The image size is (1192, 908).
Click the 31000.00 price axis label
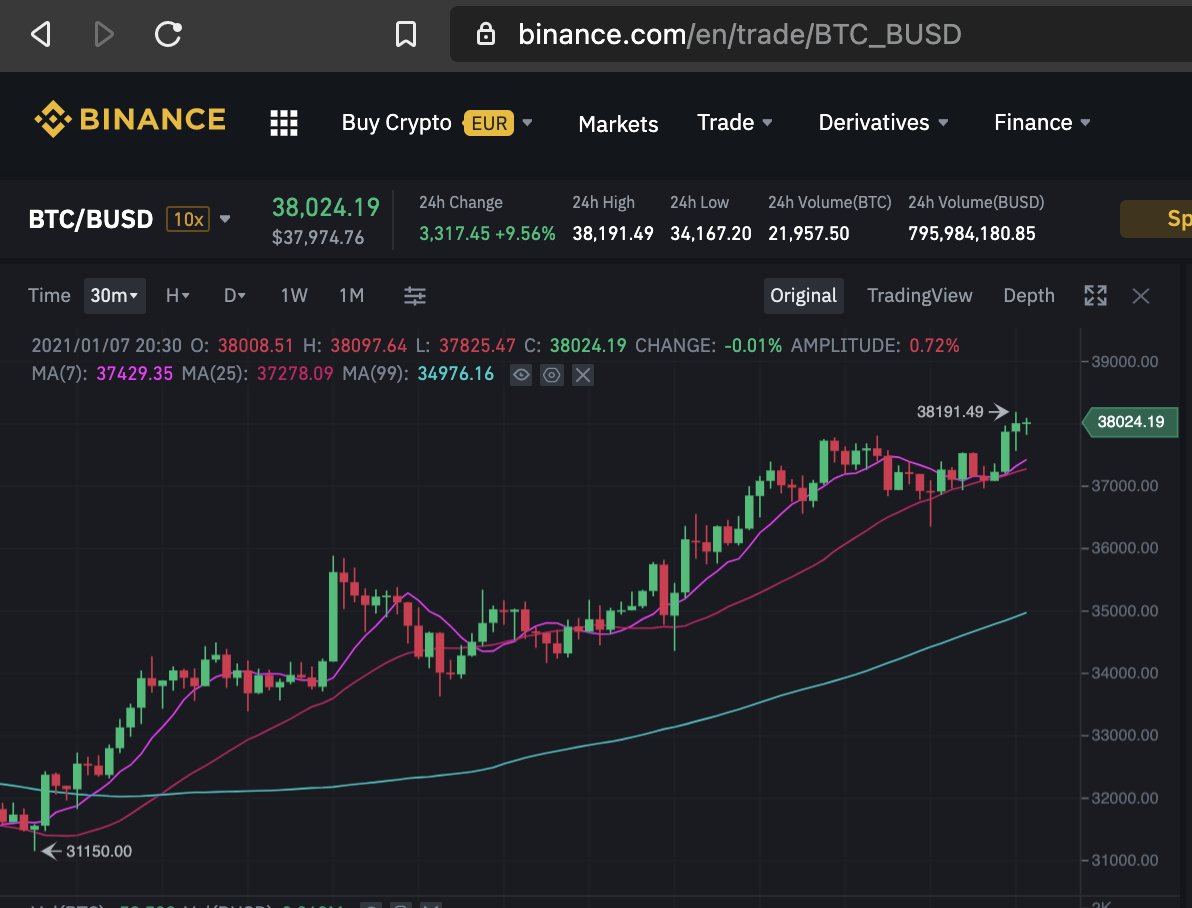point(1124,860)
